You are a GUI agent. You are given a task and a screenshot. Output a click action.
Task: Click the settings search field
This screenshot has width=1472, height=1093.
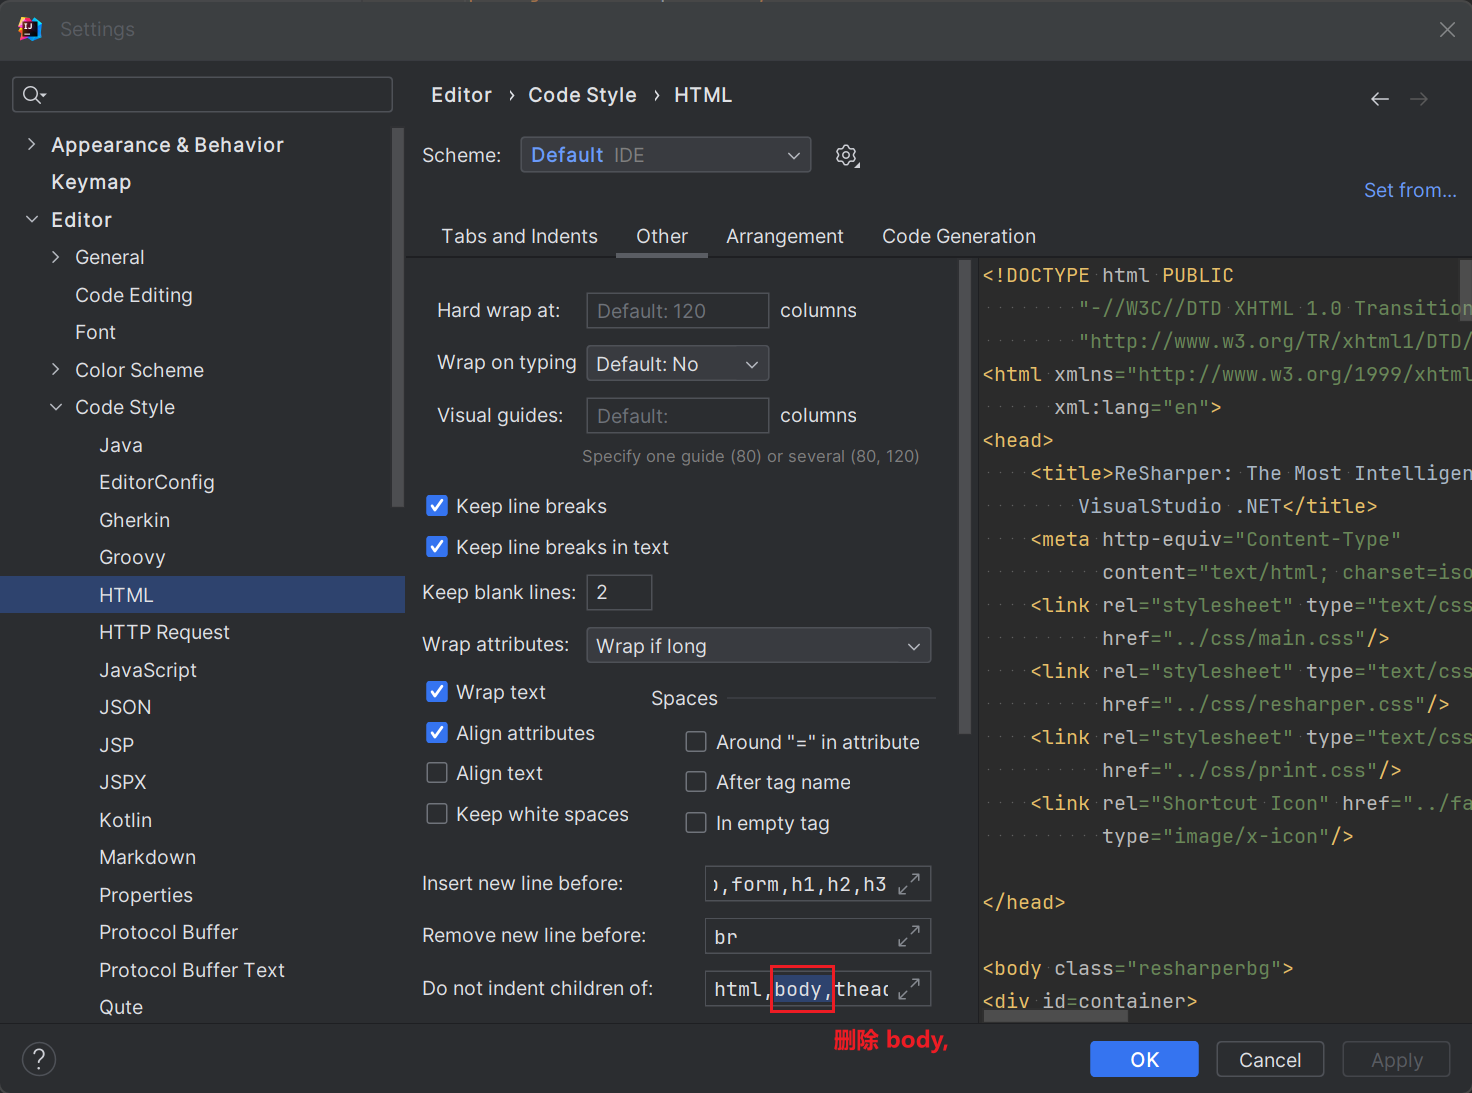202,95
